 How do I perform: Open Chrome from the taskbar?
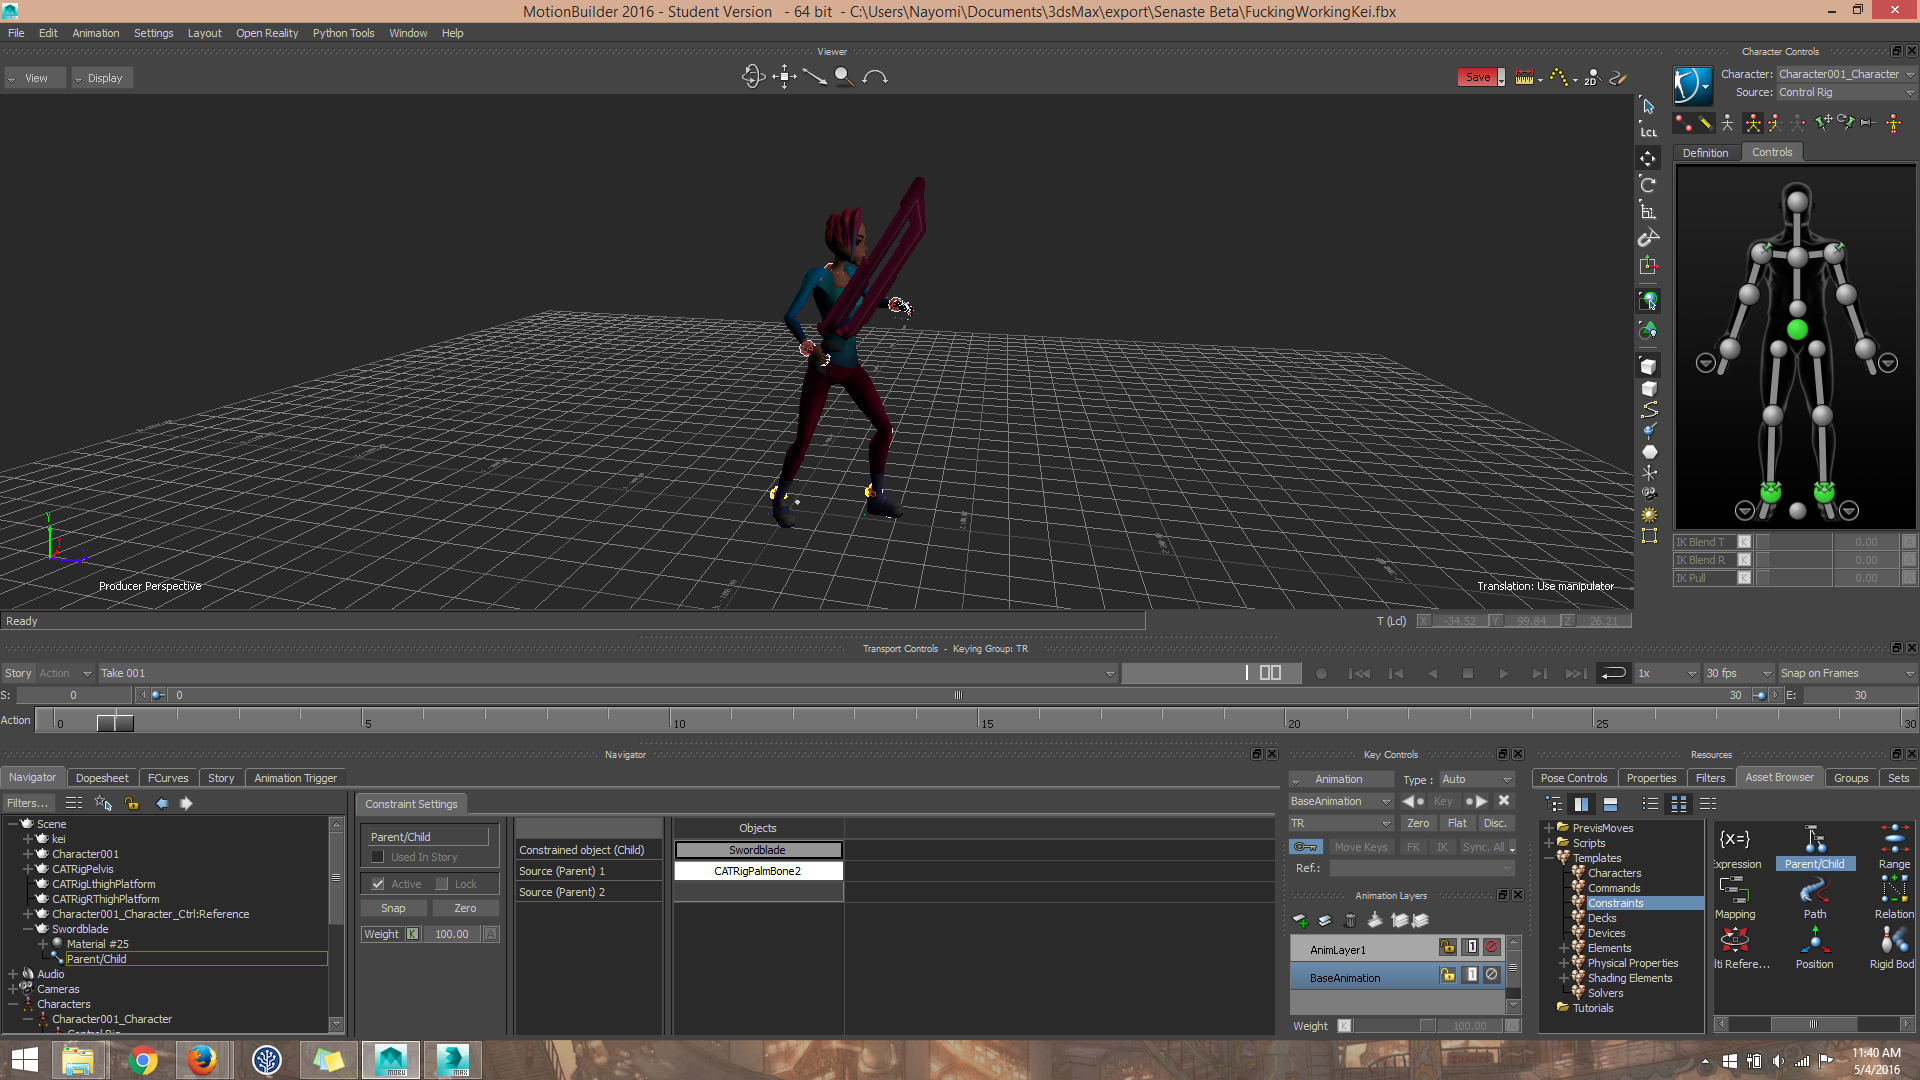pos(142,1060)
